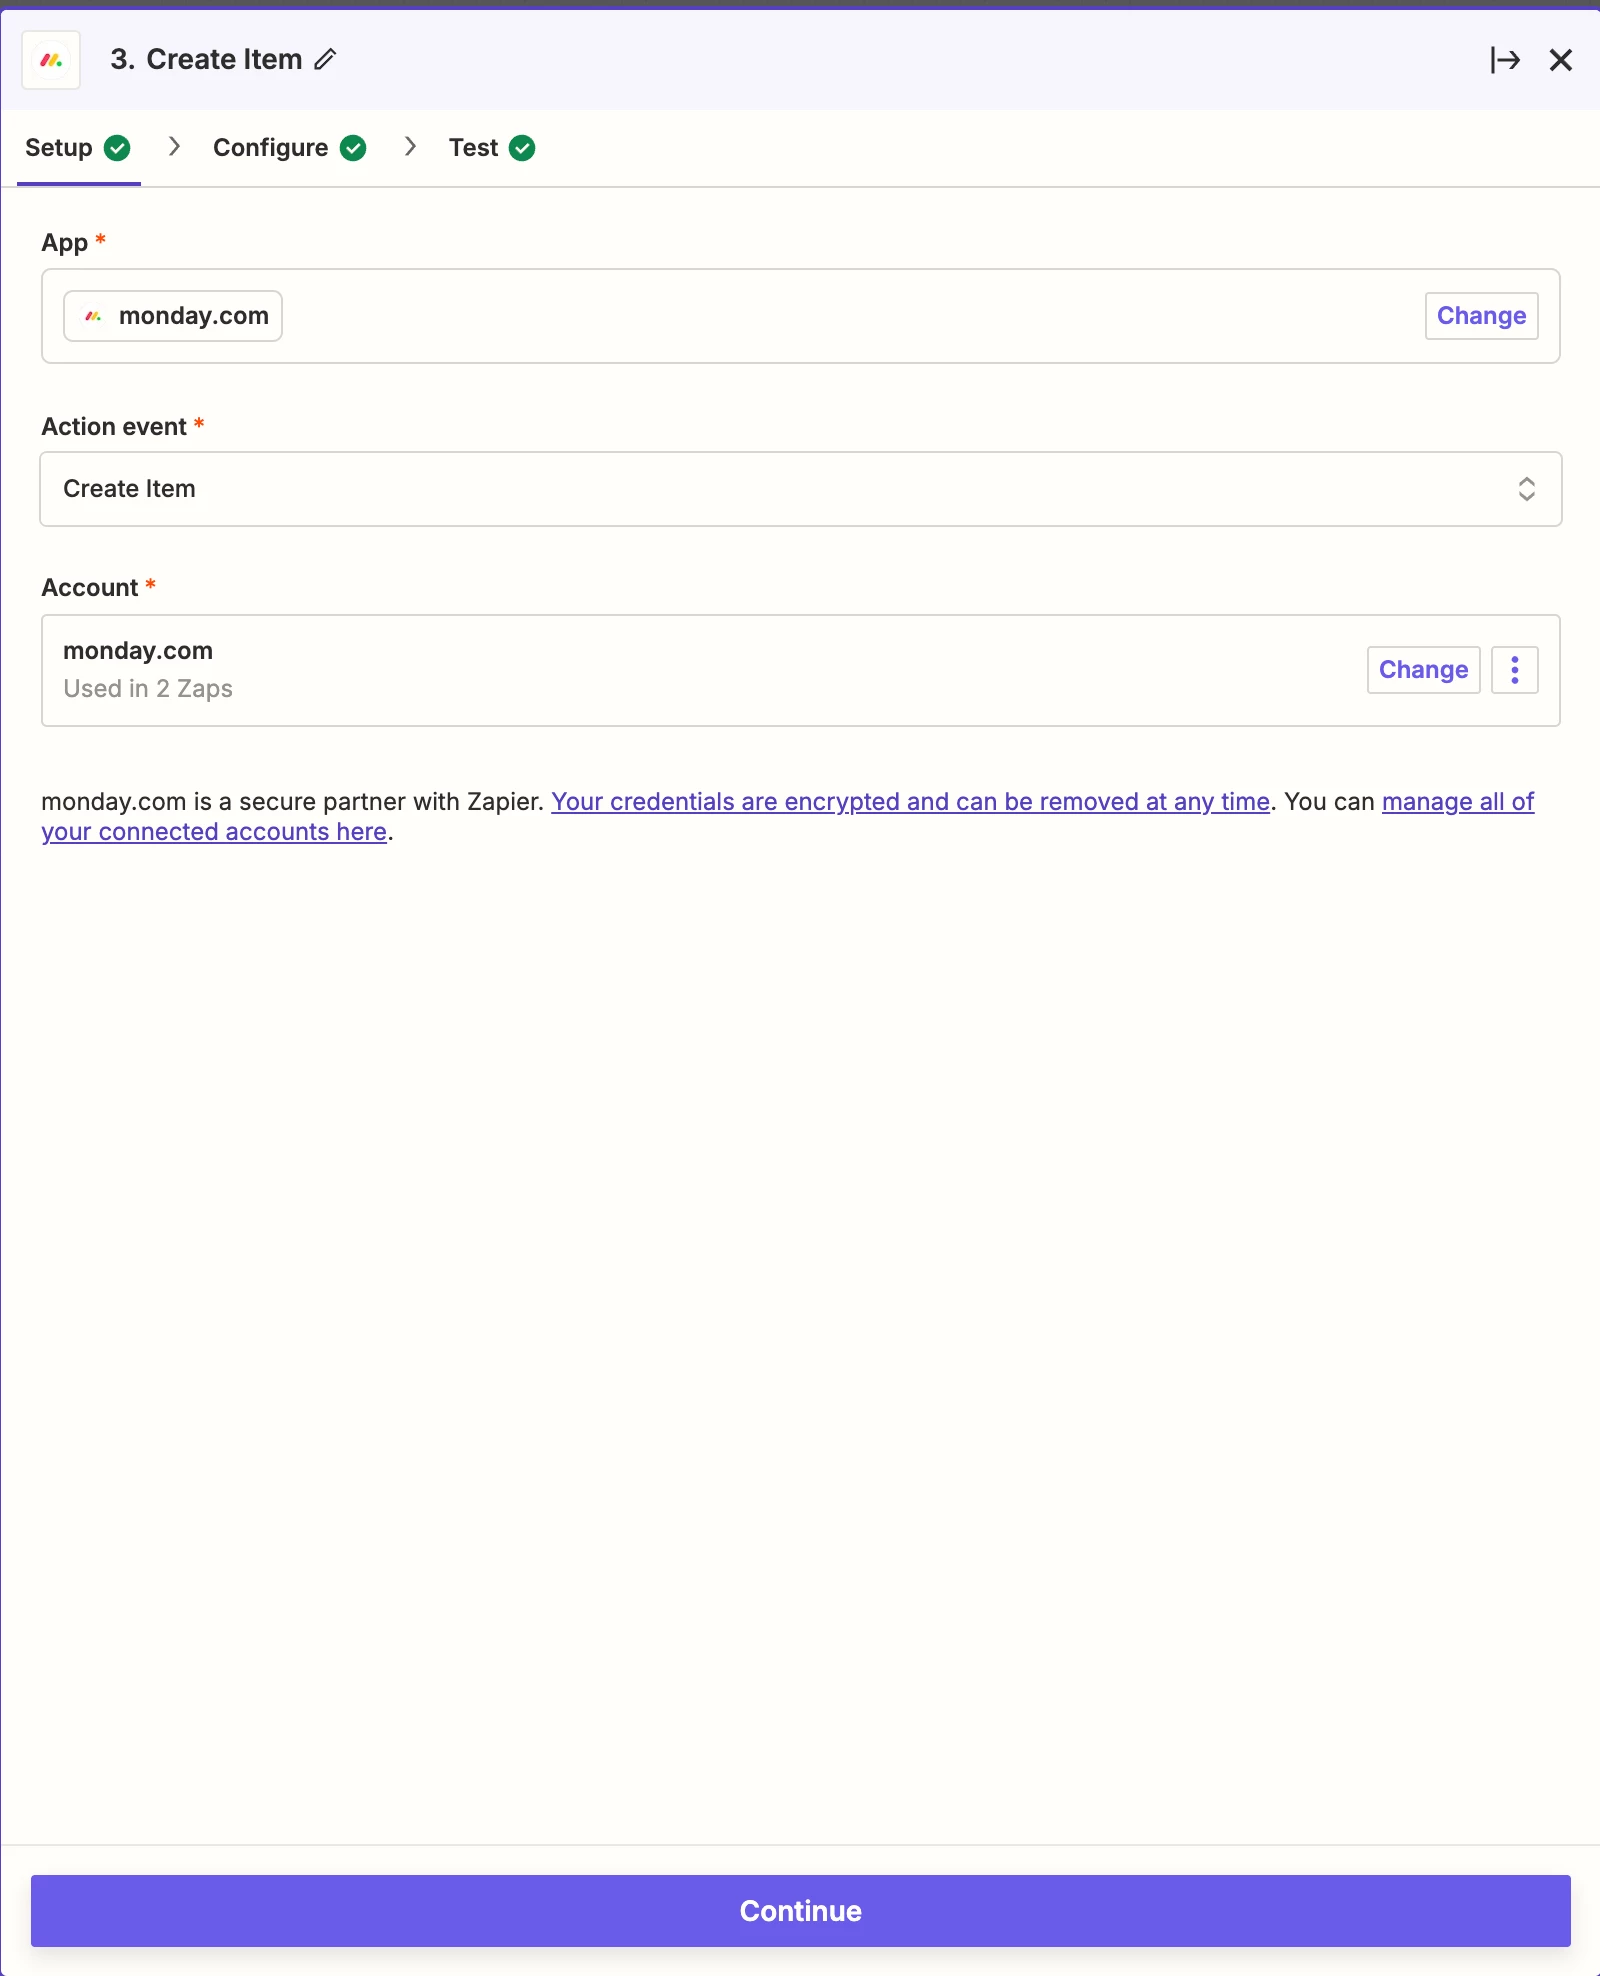Click the account name monday.com

coord(138,651)
